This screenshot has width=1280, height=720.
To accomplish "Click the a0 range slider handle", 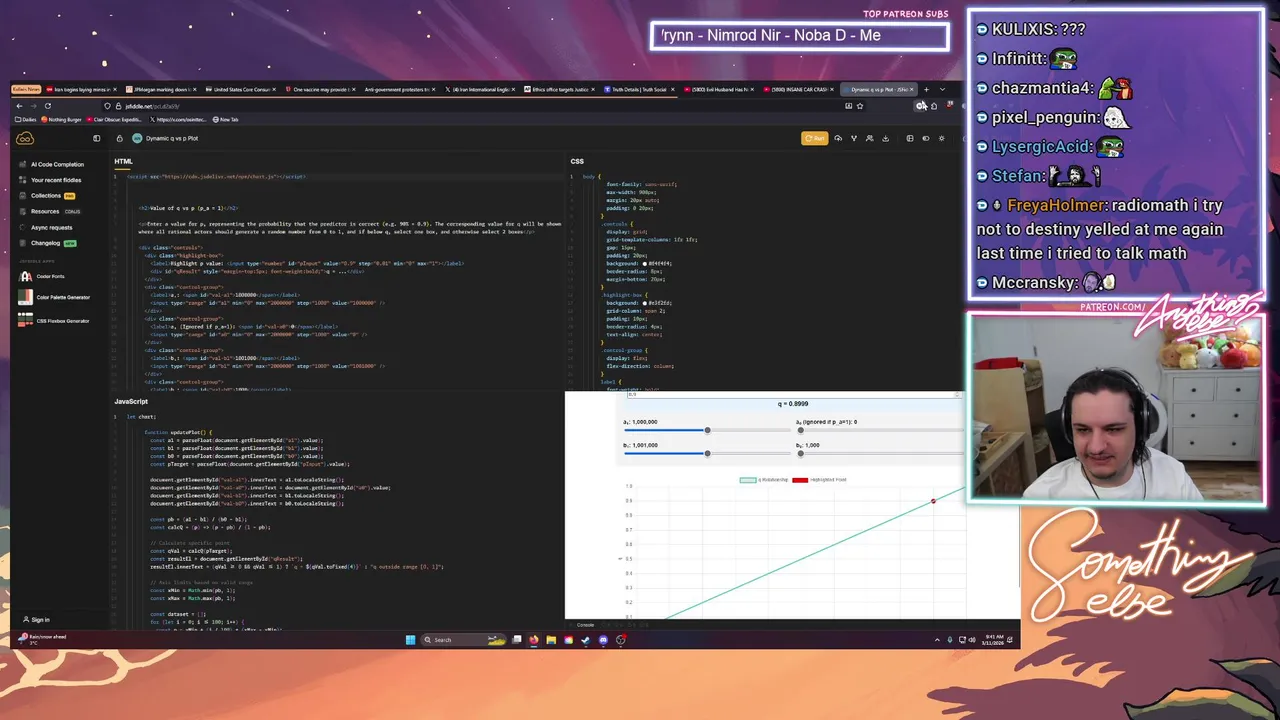I will coord(800,430).
